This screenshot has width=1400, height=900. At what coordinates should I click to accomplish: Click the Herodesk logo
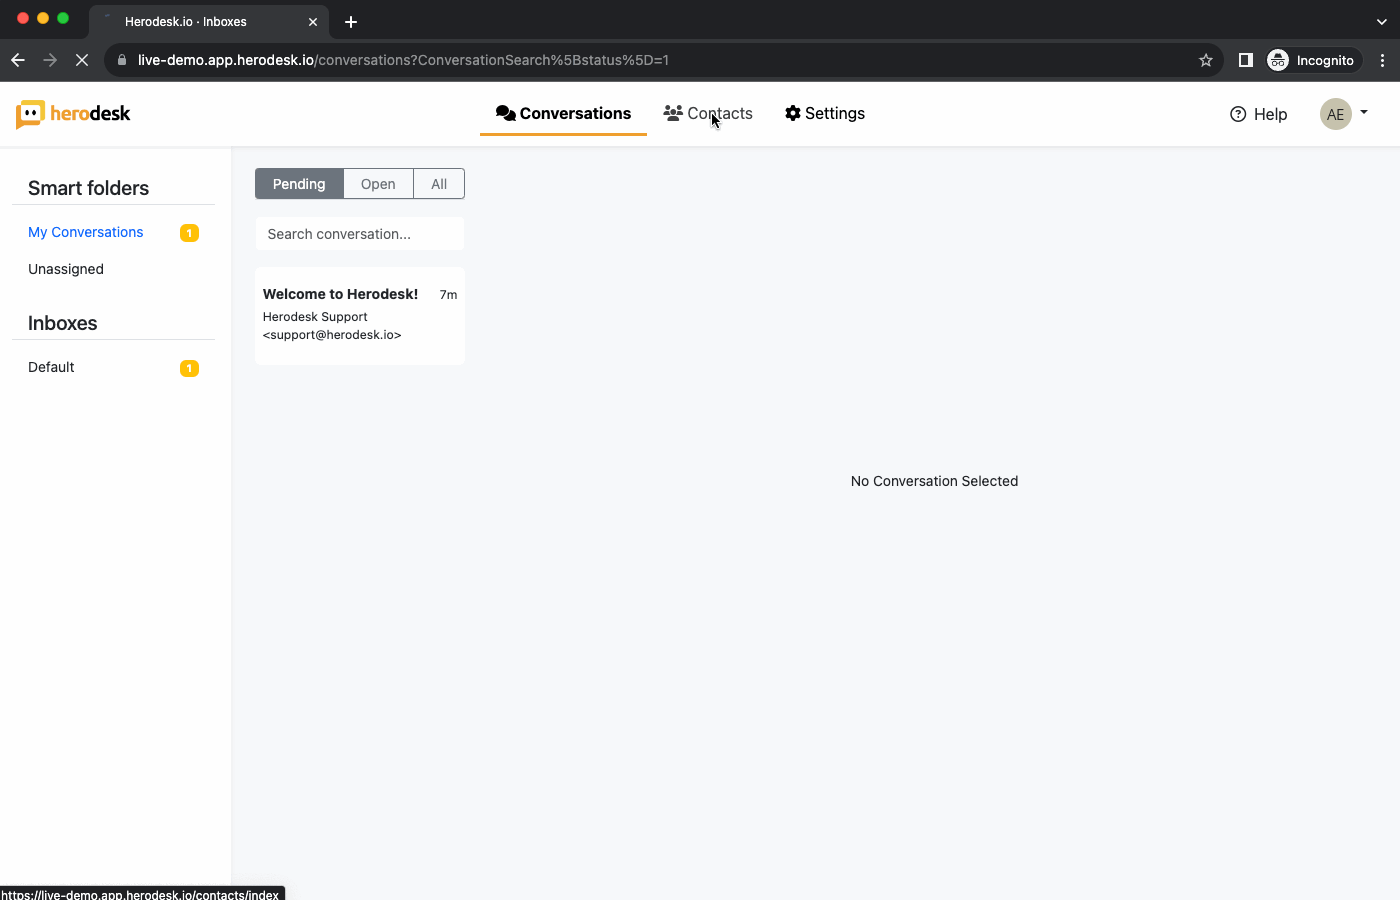click(73, 114)
